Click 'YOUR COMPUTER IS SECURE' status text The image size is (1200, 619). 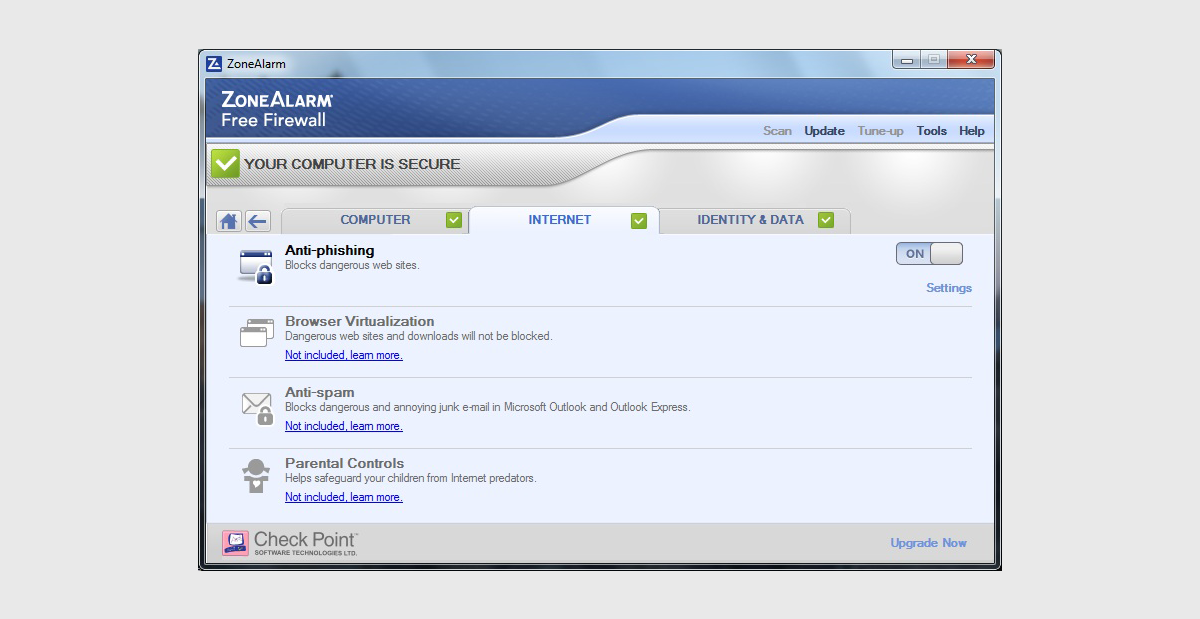(x=352, y=164)
